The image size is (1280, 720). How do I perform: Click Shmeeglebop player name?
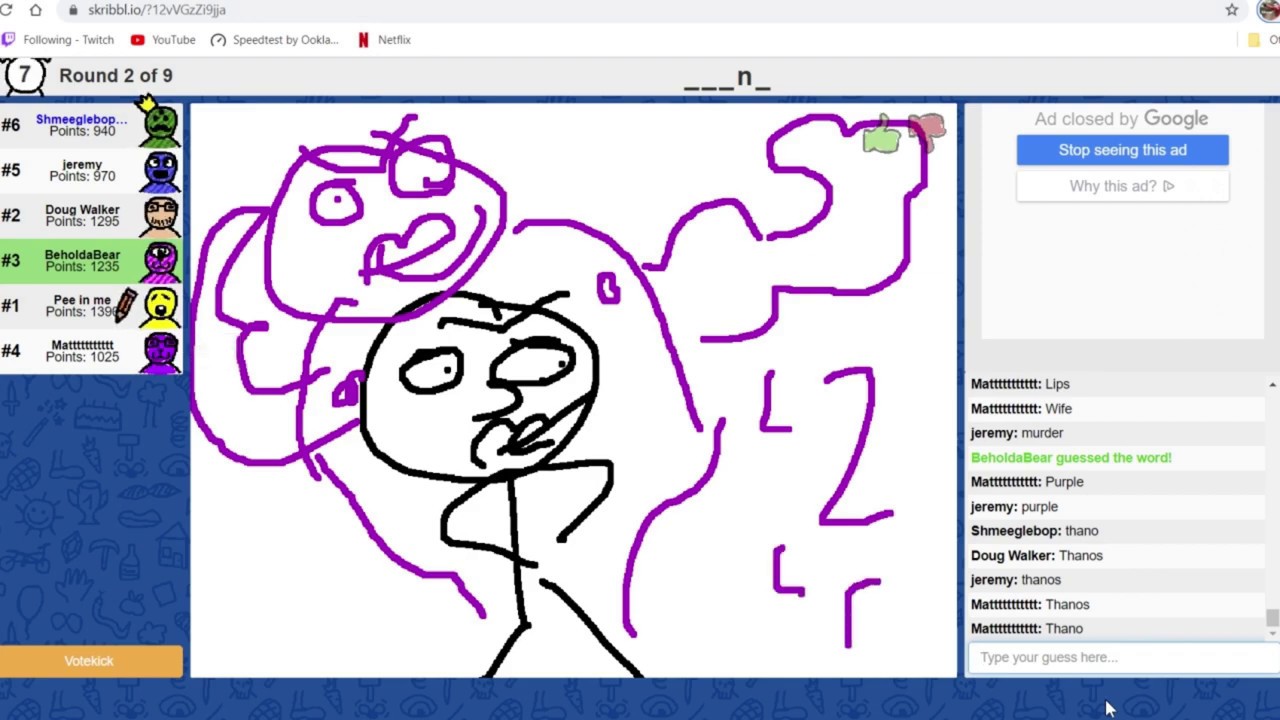pyautogui.click(x=81, y=119)
